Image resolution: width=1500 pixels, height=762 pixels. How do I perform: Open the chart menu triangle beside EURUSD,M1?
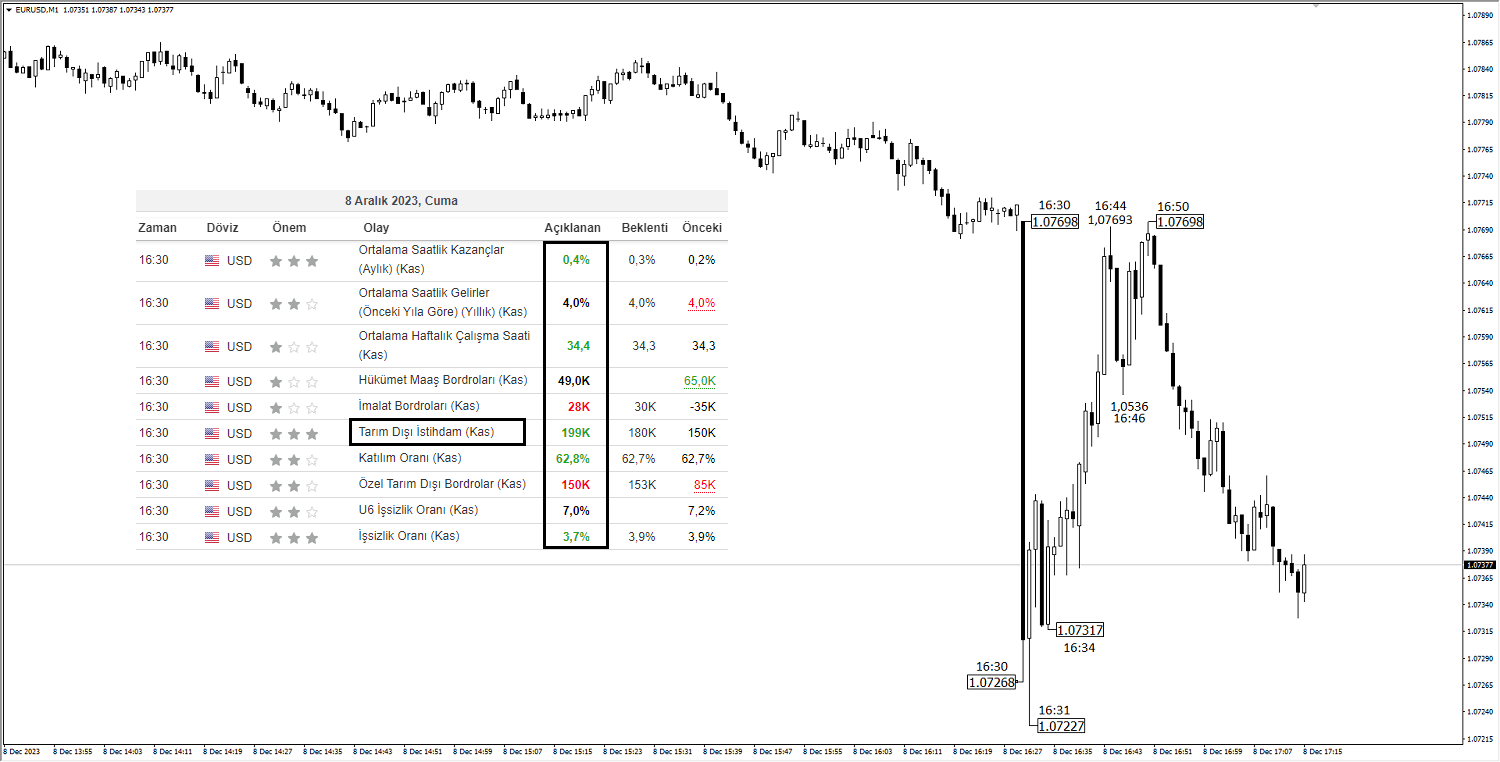point(8,9)
